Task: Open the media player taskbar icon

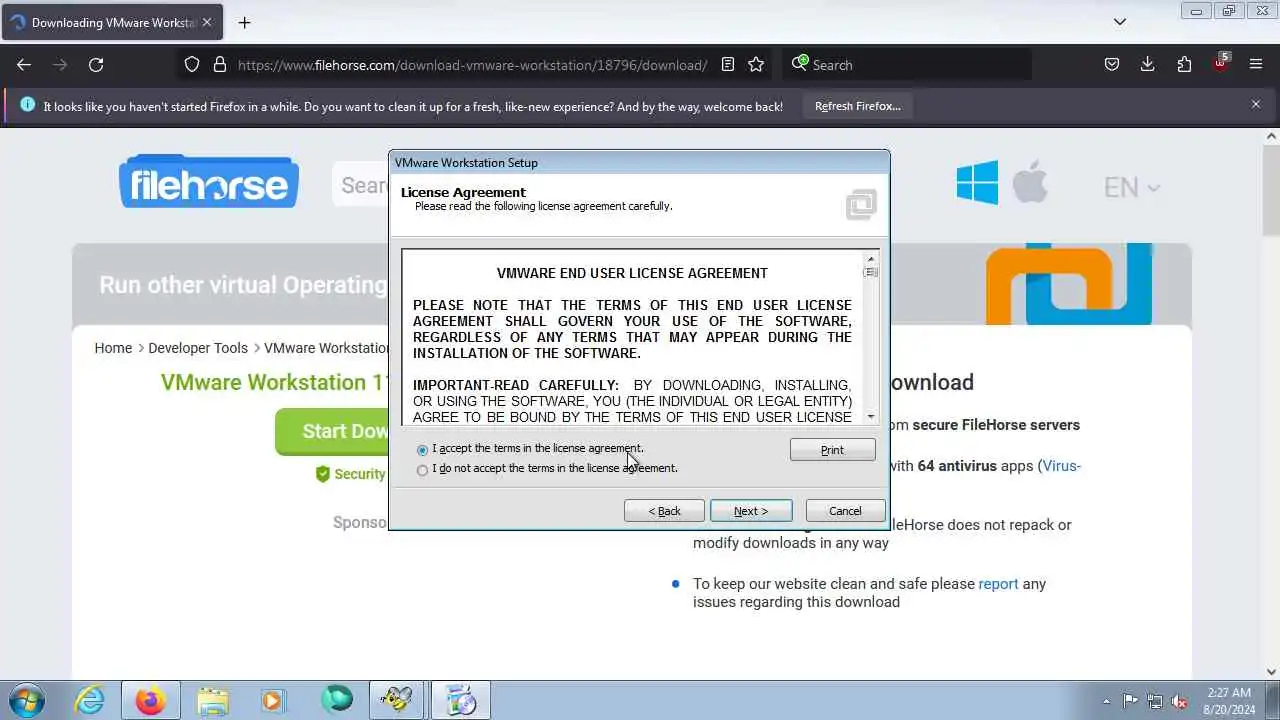Action: [273, 700]
